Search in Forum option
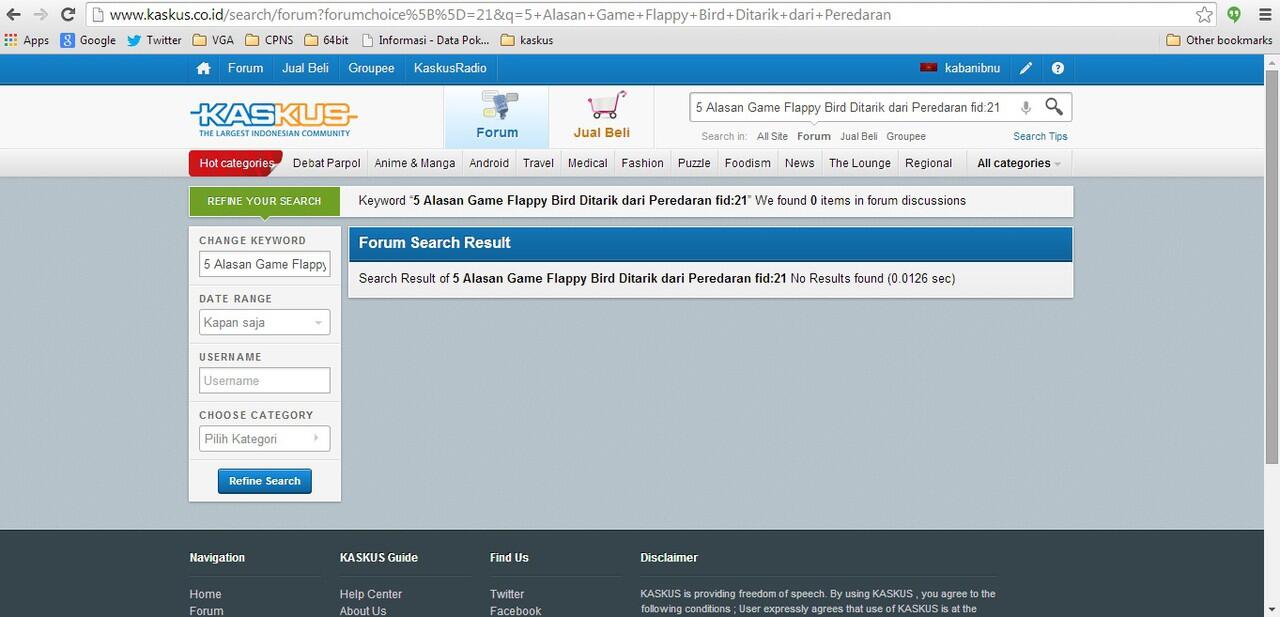 point(814,136)
